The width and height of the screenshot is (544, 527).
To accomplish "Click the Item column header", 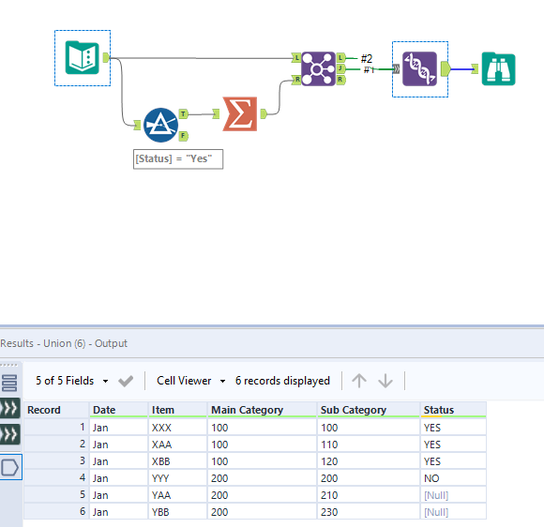I will pyautogui.click(x=178, y=410).
